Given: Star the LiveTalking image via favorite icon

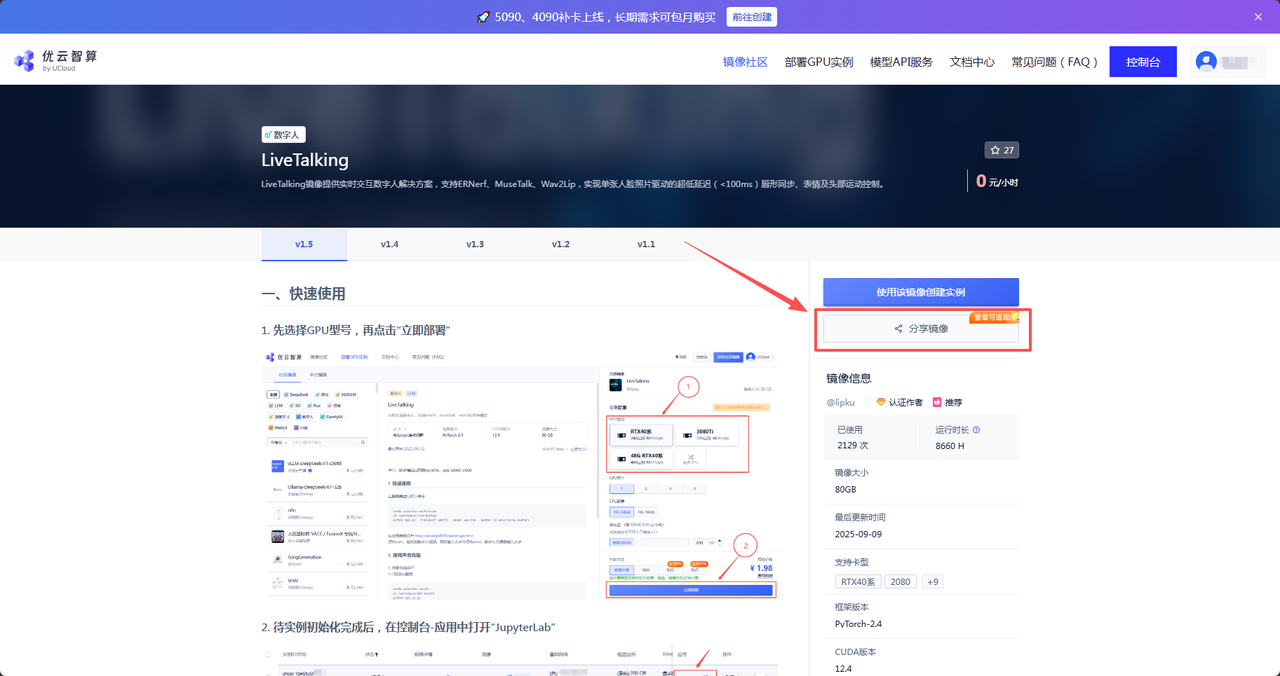Looking at the screenshot, I should pyautogui.click(x=995, y=150).
